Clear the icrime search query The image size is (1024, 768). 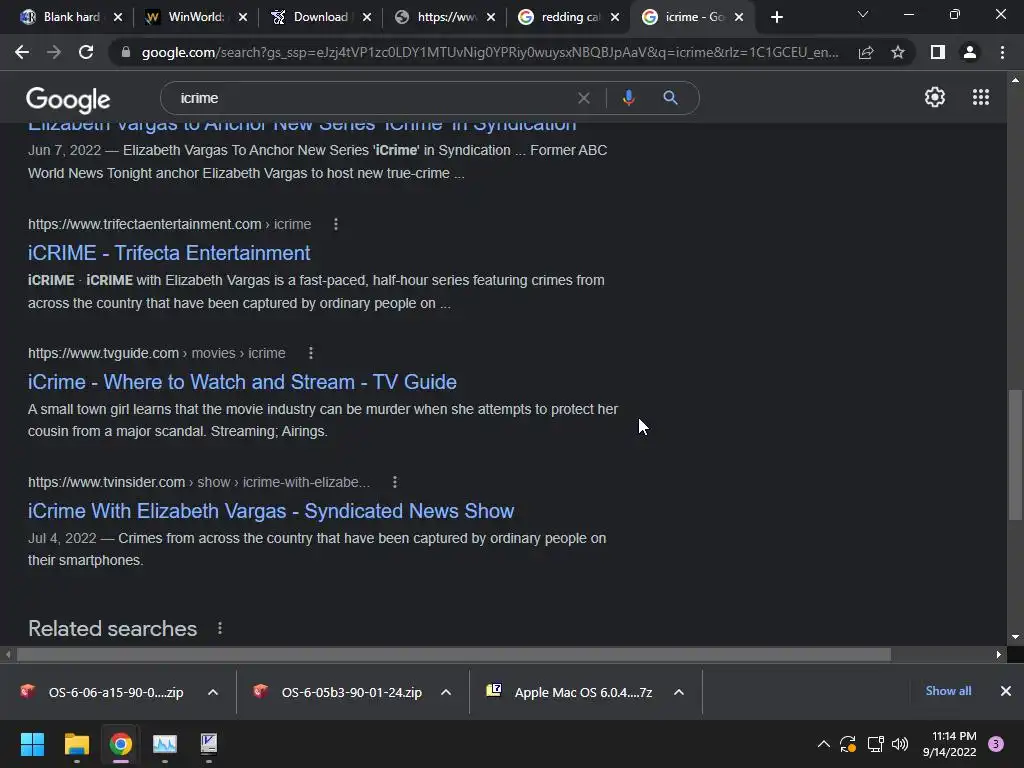coord(584,98)
